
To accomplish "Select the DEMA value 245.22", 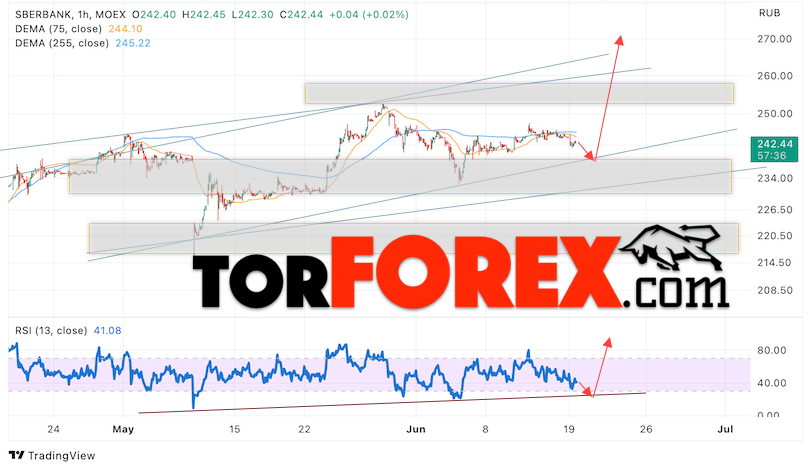I will point(133,43).
